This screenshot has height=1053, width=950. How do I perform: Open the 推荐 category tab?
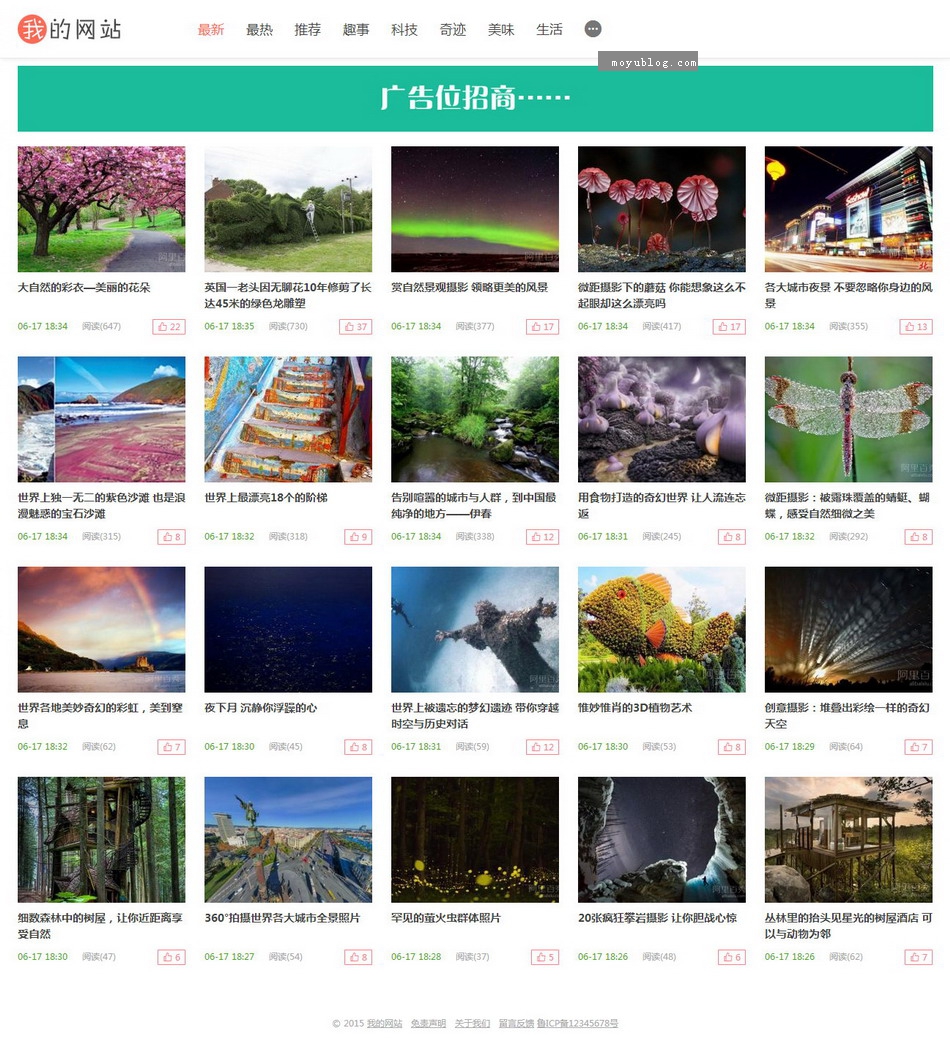307,30
